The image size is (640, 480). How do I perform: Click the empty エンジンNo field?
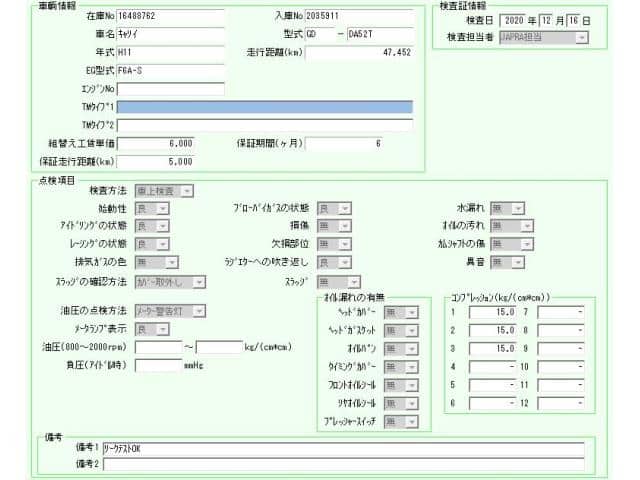171,89
